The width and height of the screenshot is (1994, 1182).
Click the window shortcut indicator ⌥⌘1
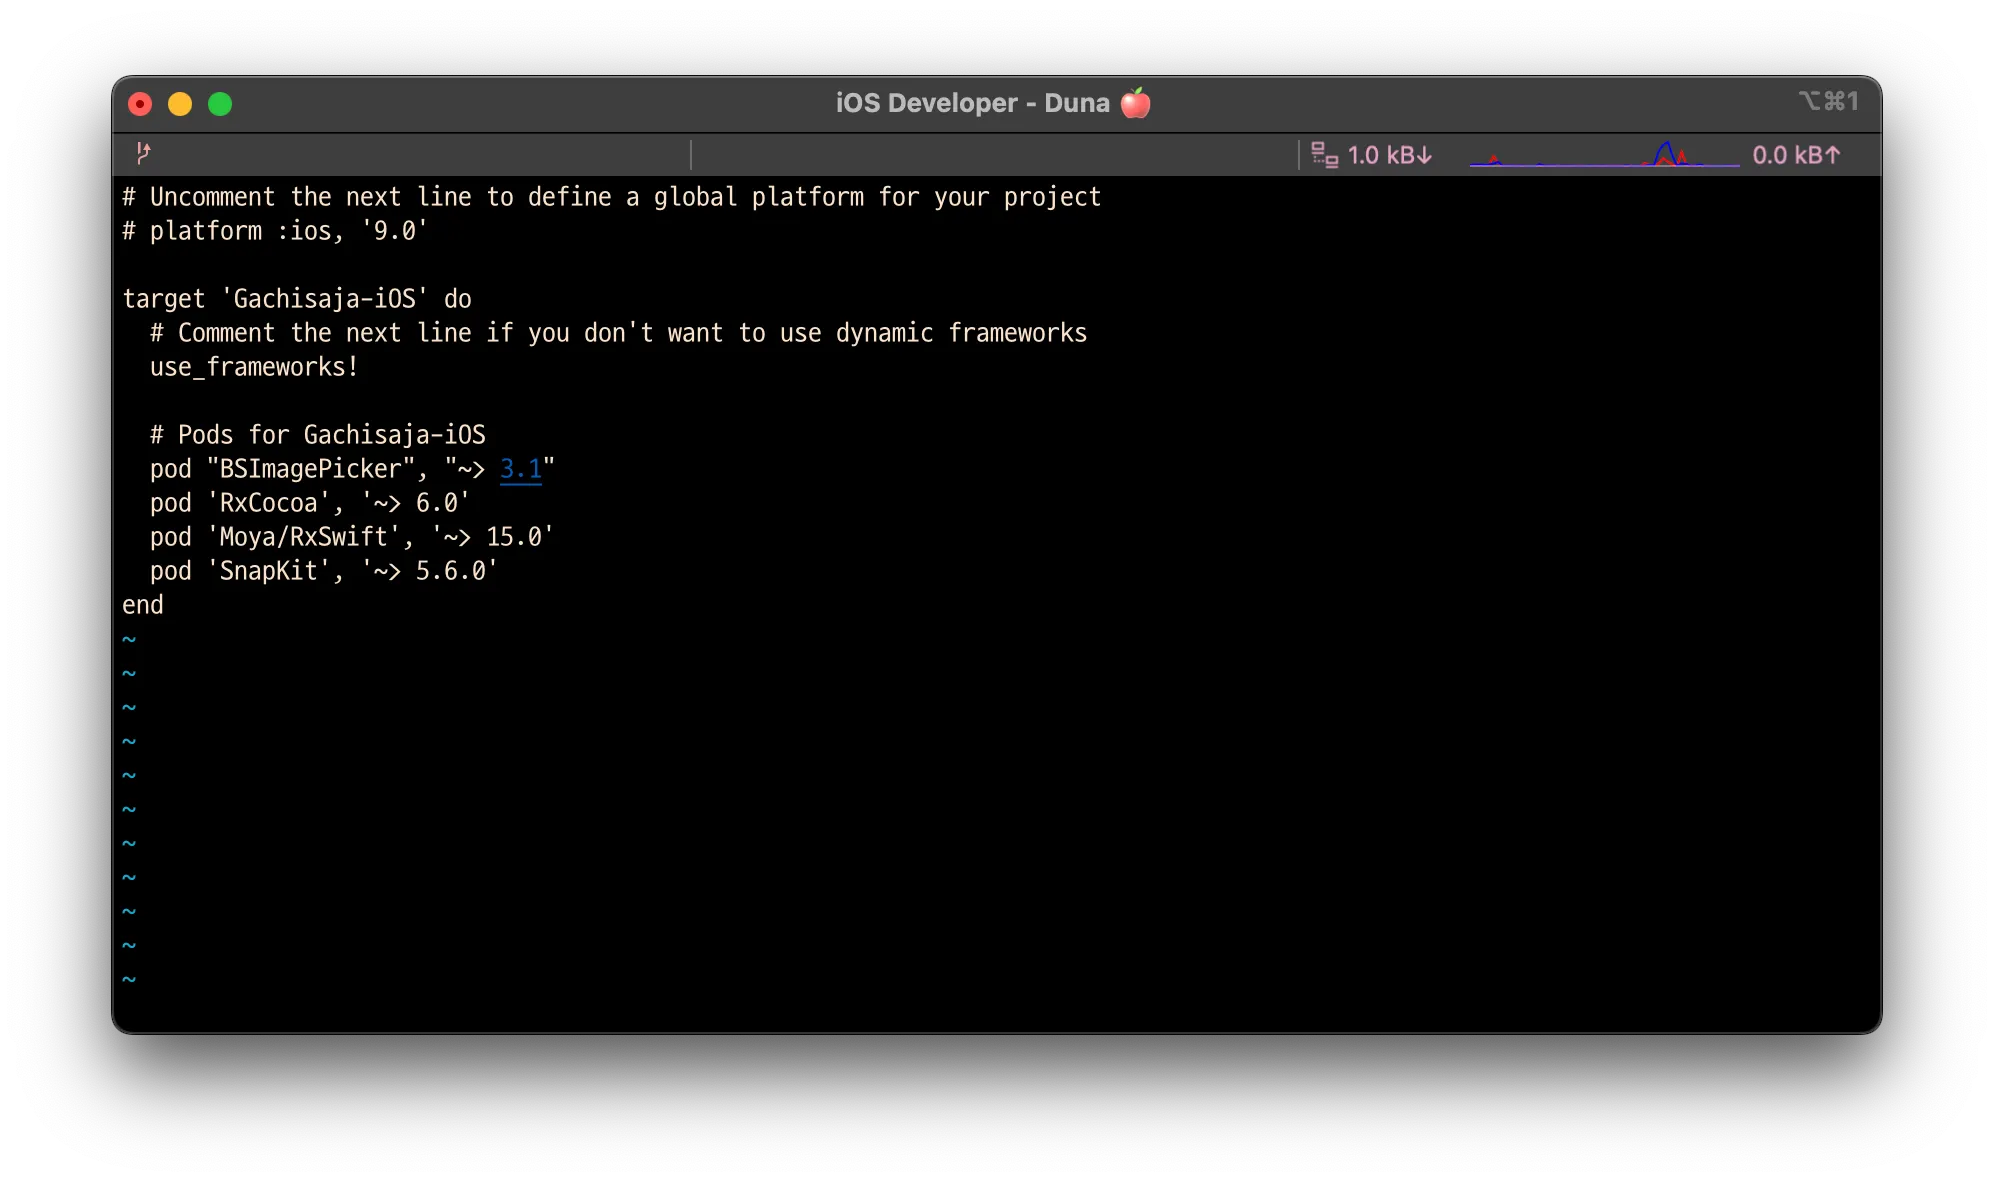coord(1828,101)
